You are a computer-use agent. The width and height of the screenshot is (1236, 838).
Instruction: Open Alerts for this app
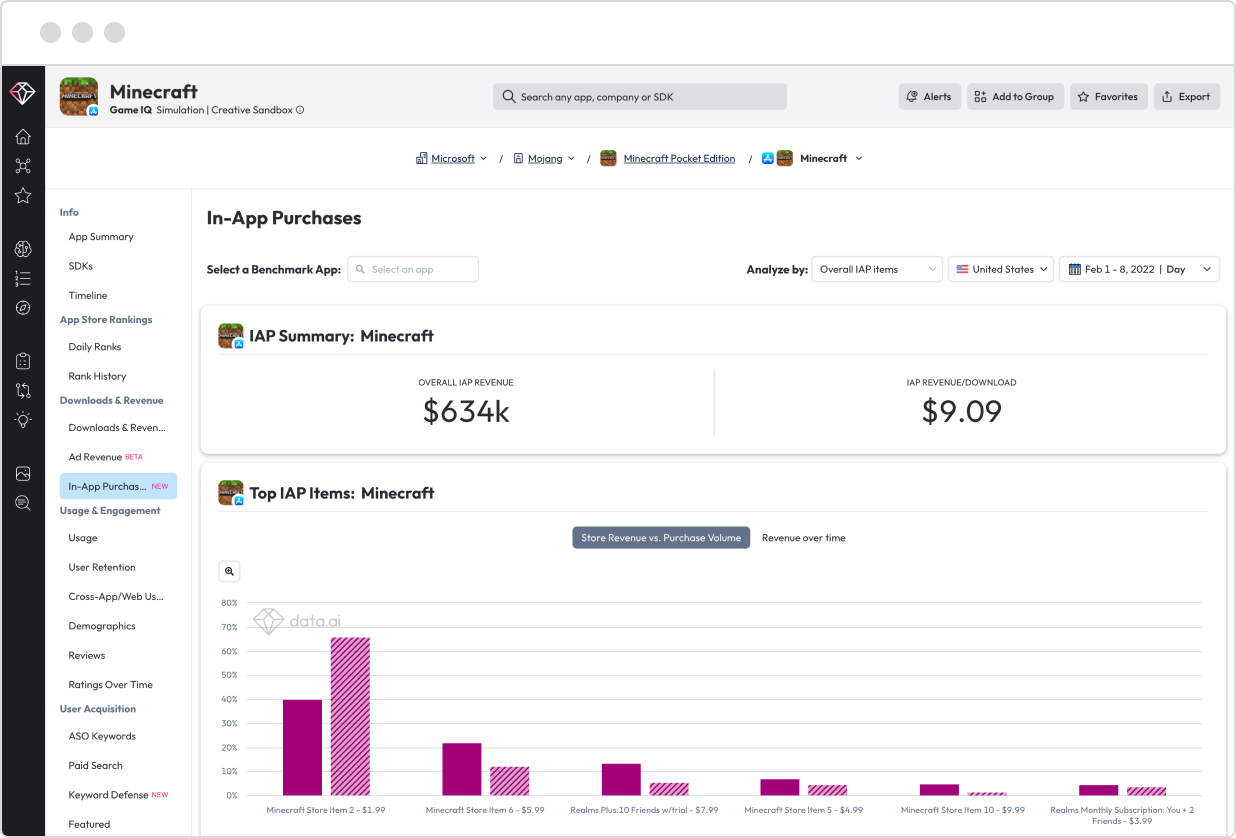[x=930, y=97]
